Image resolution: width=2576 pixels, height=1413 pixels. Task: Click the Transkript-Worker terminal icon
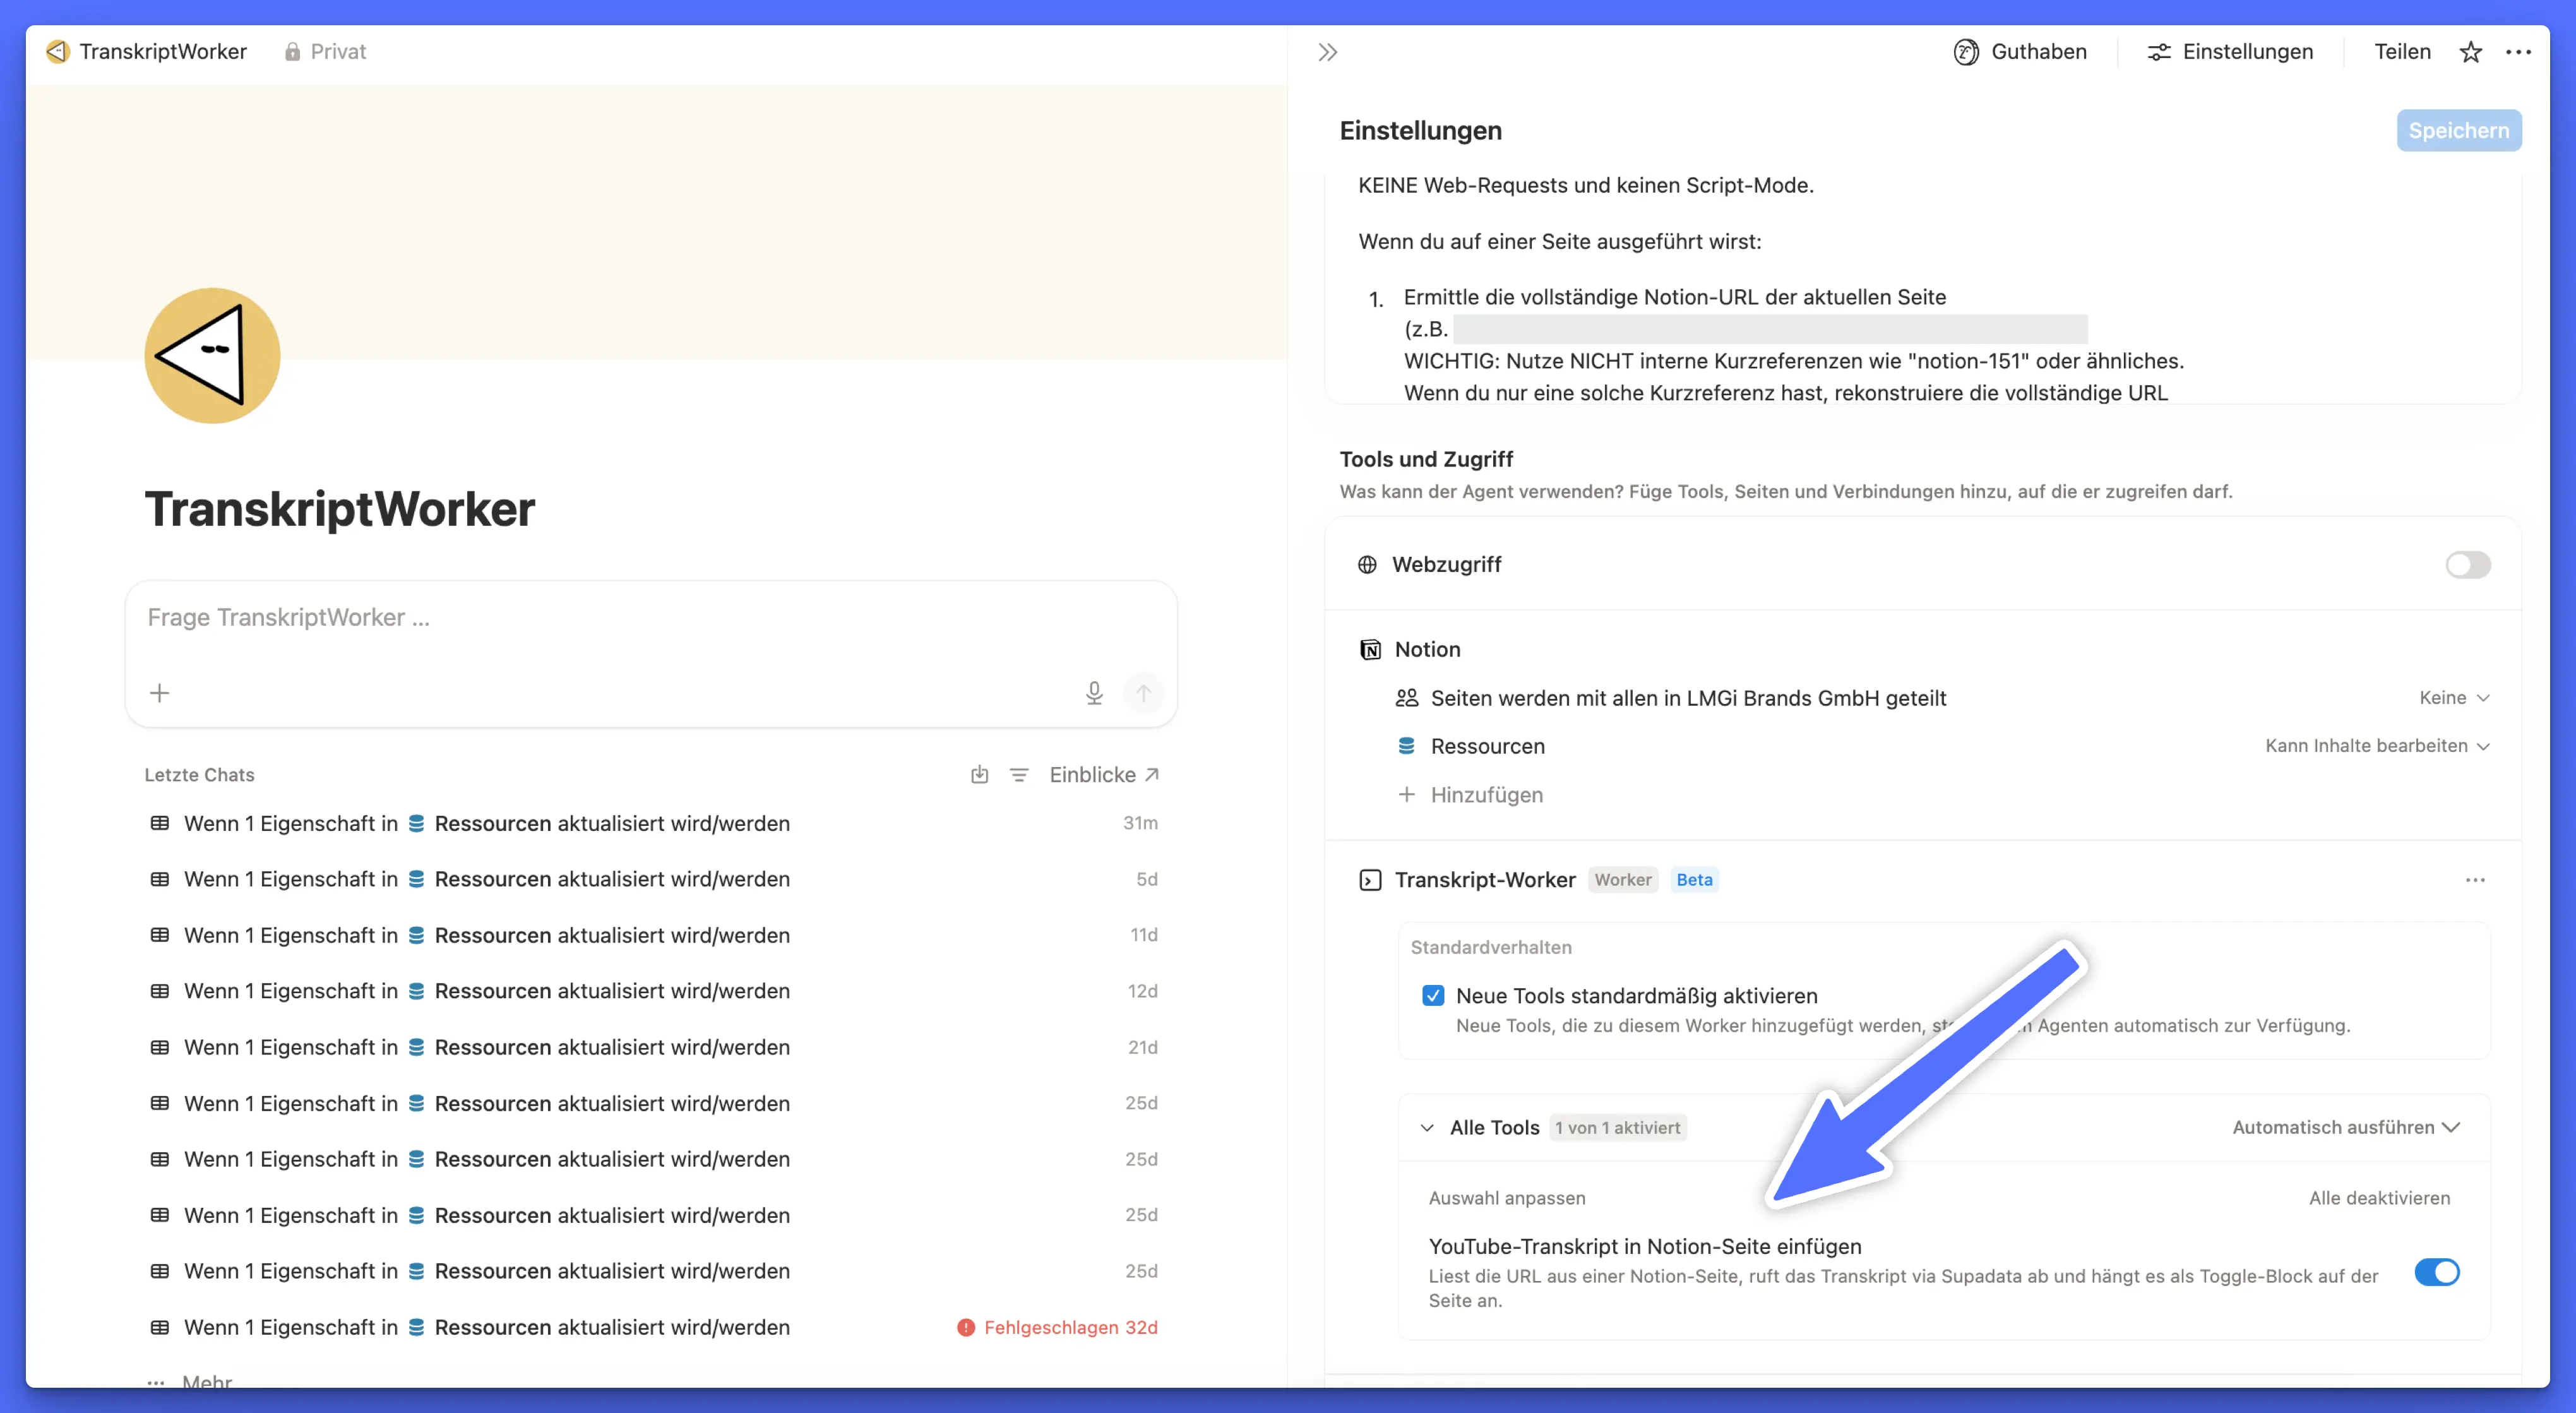[x=1370, y=879]
